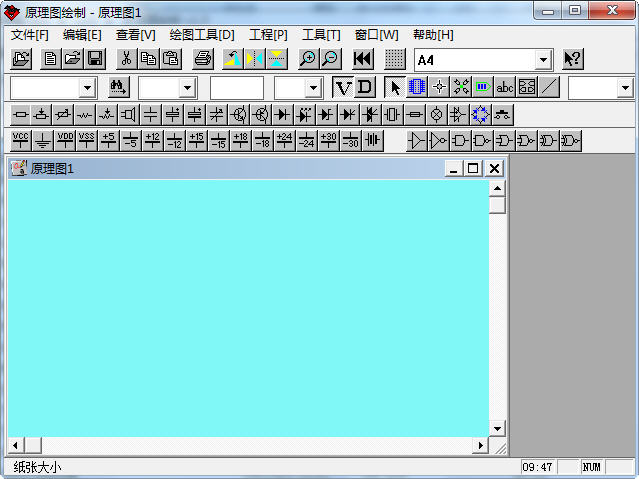This screenshot has height=479, width=639.
Task: Place a crystal oscillator symbol
Action: coord(392,115)
